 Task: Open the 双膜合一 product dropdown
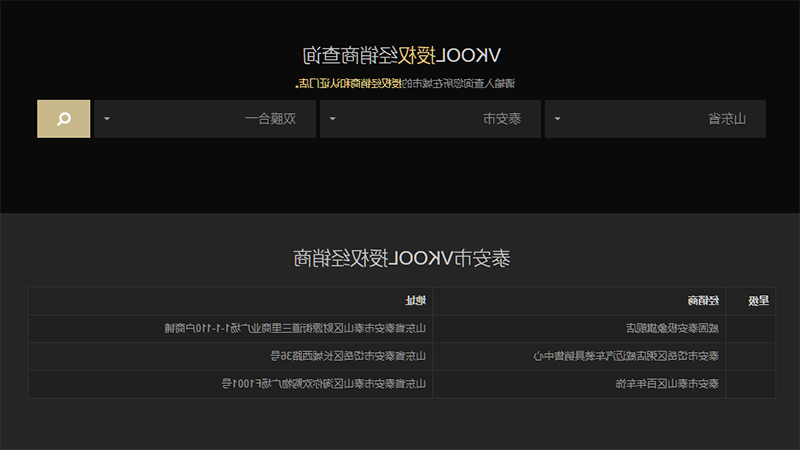(x=205, y=119)
